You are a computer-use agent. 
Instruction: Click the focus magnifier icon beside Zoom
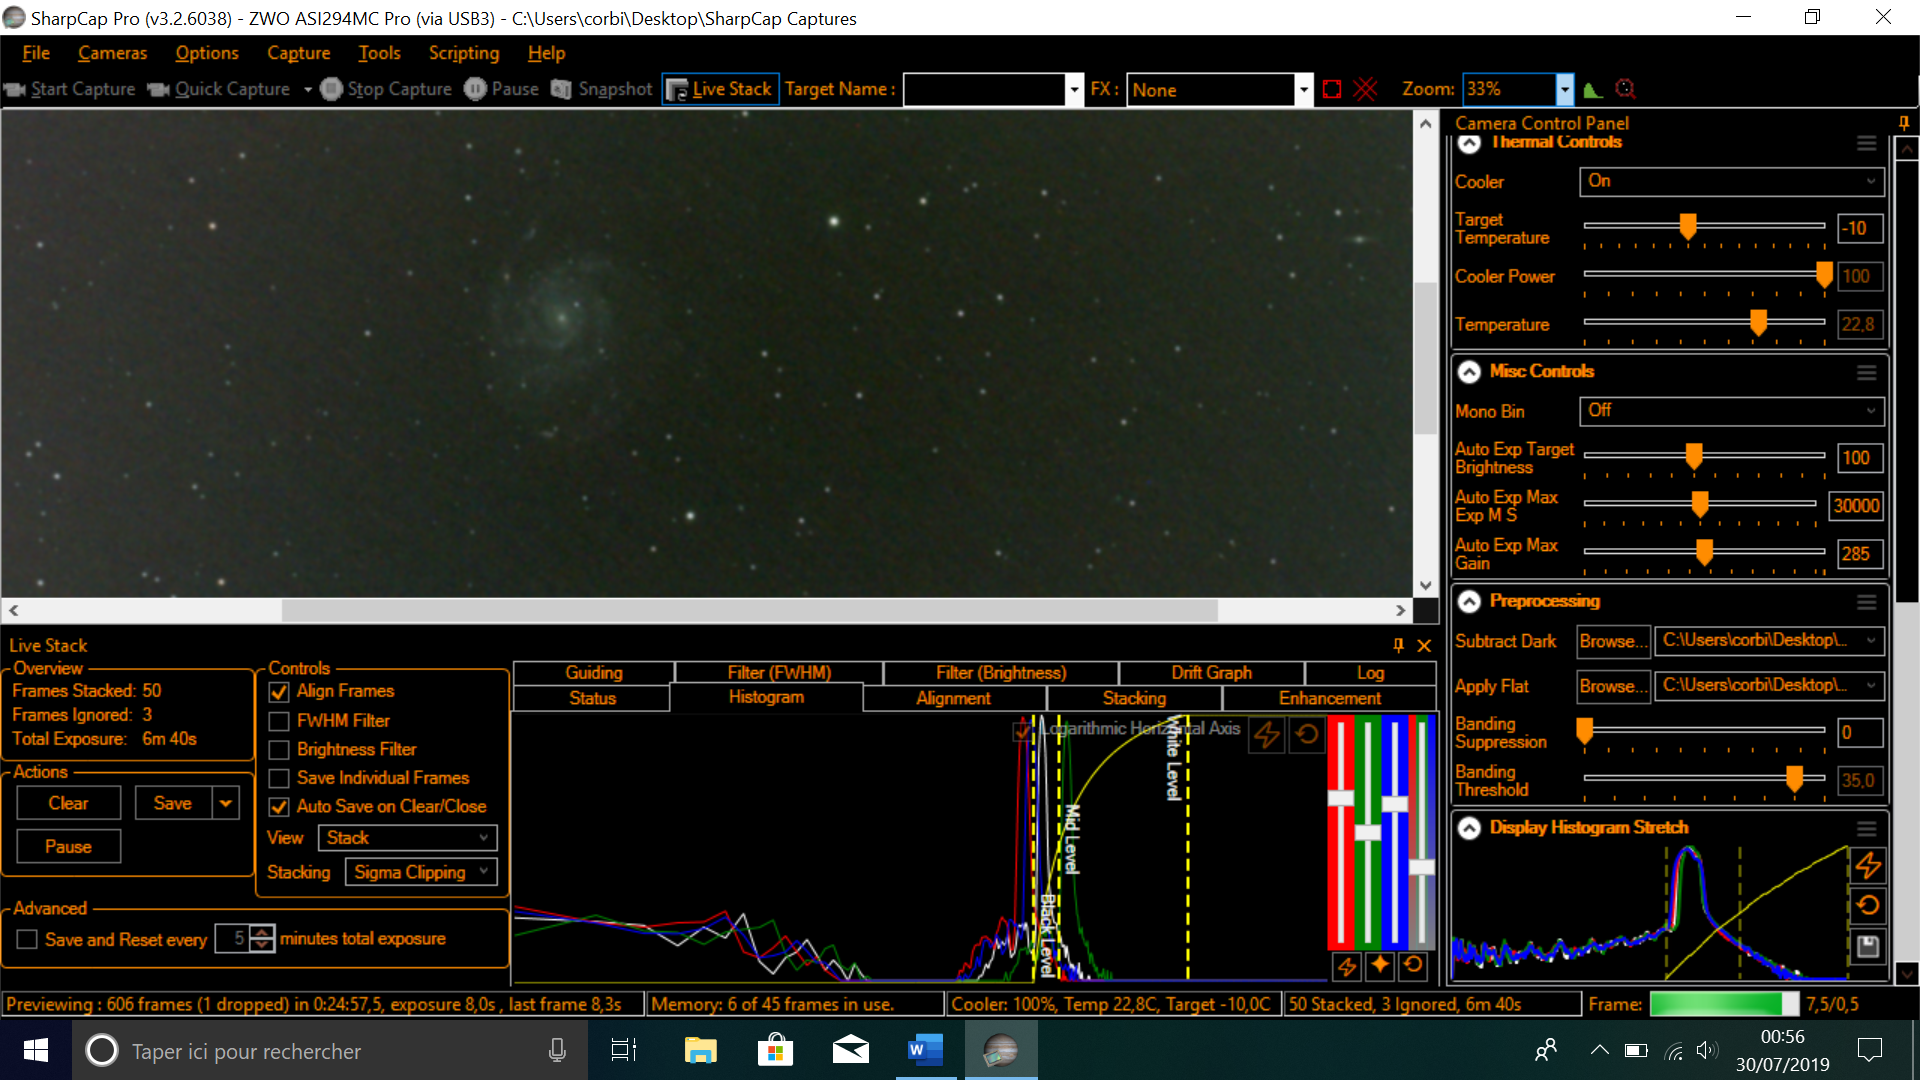pos(1626,89)
